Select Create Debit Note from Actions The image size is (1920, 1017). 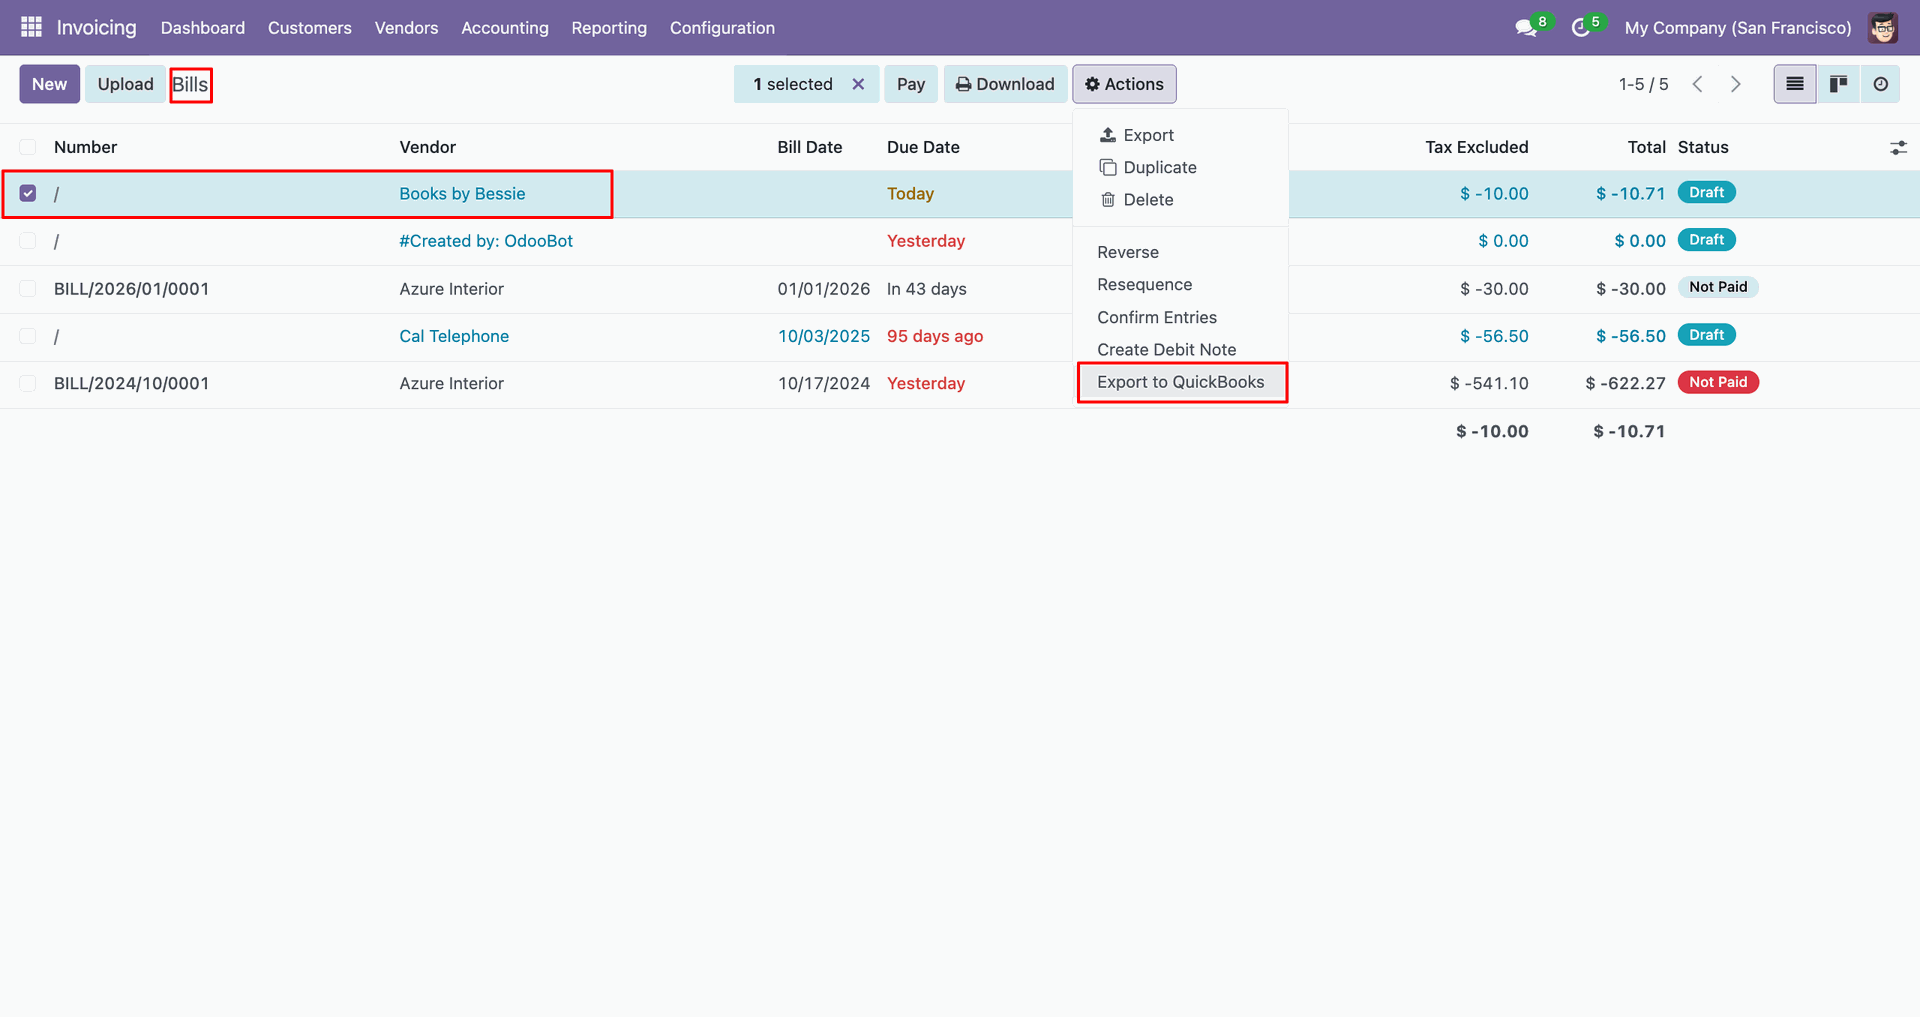1166,349
